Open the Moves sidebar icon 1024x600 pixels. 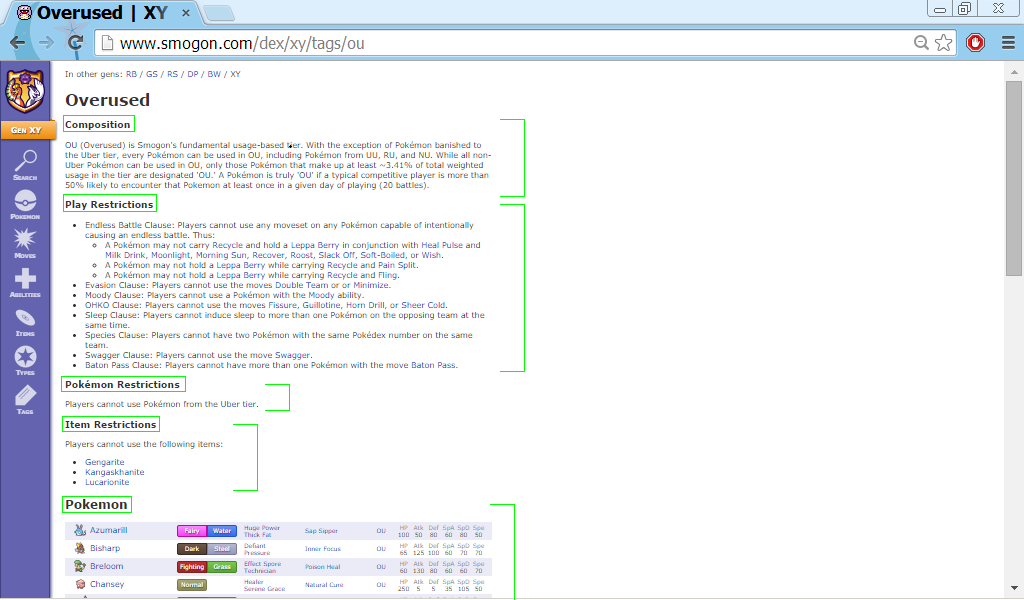tap(25, 243)
